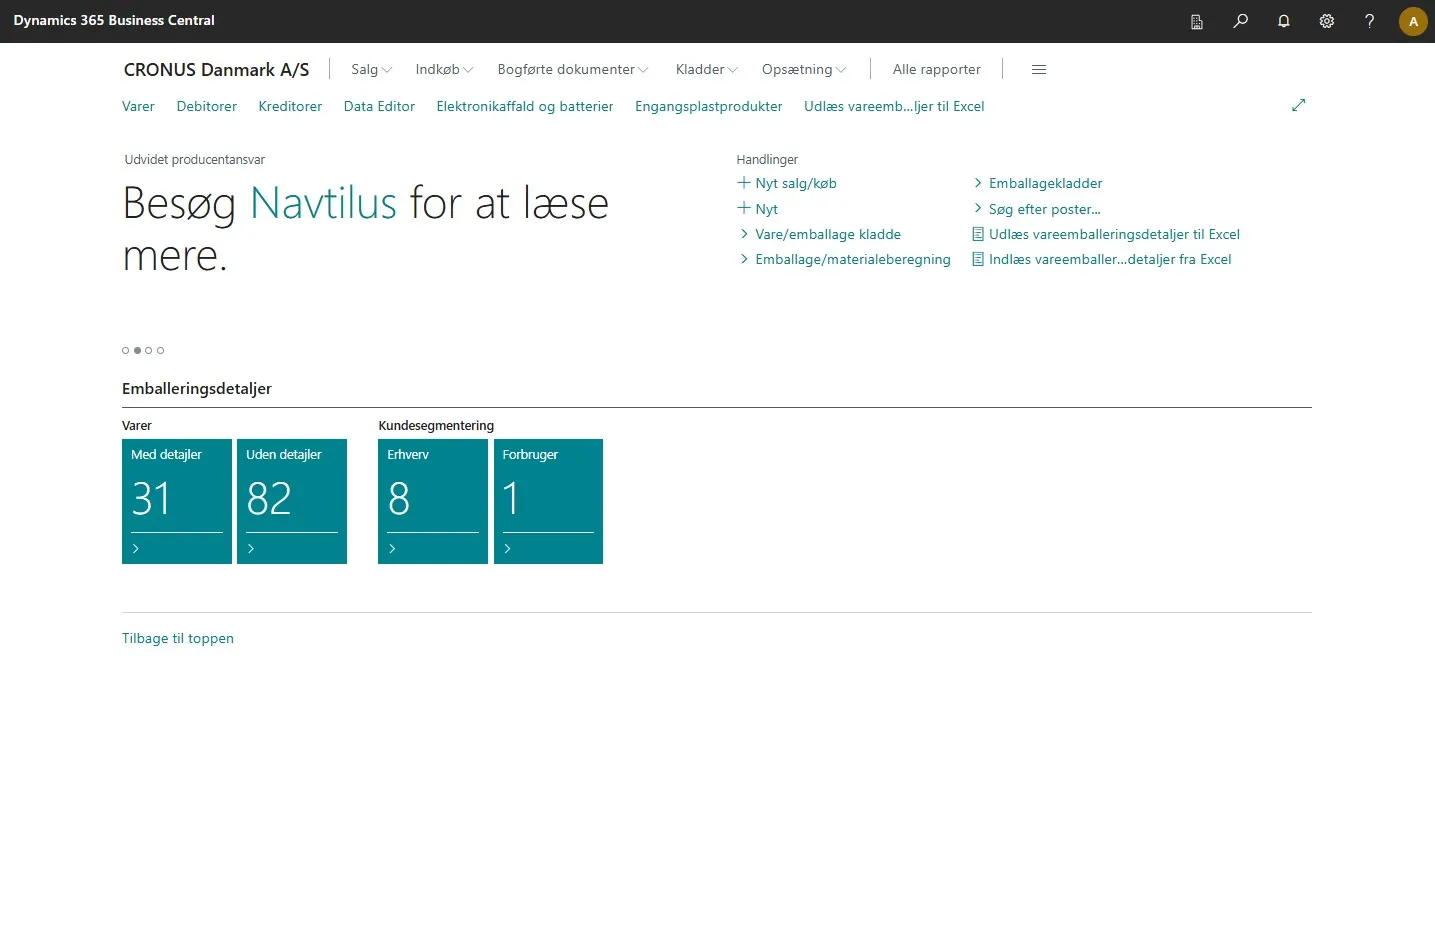Expand Emballagekladder action group
Screen dimensions: 1435x930
click(x=1037, y=183)
